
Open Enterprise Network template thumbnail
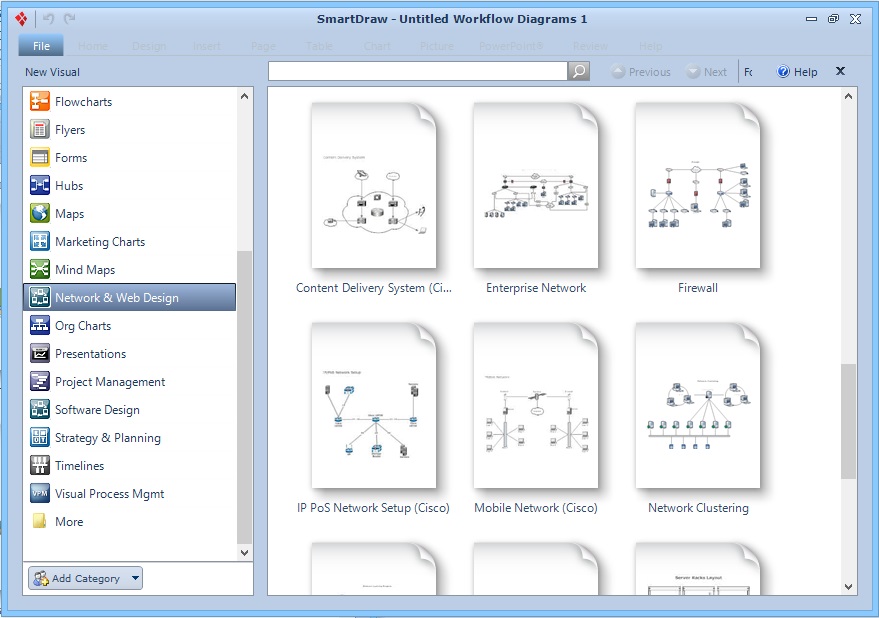click(x=536, y=185)
